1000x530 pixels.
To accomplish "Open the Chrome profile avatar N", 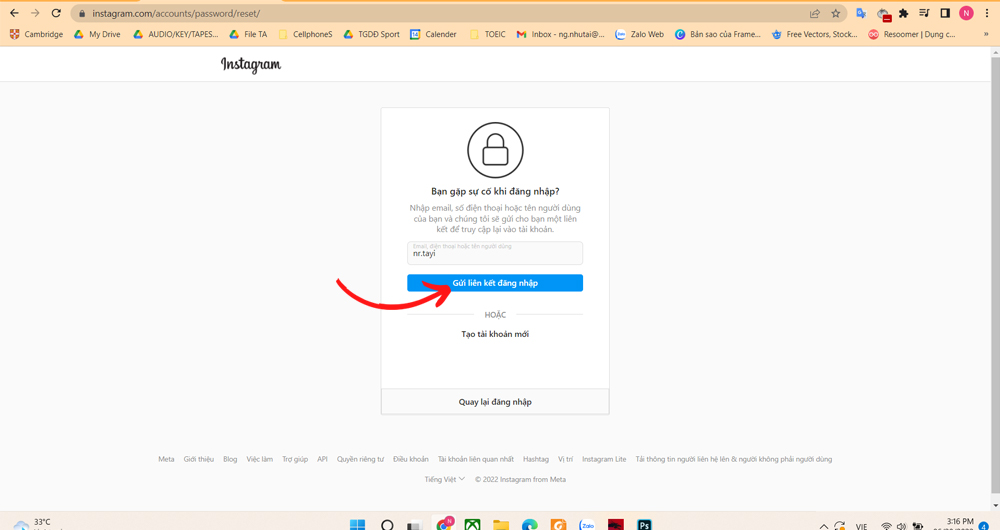I will coord(966,13).
